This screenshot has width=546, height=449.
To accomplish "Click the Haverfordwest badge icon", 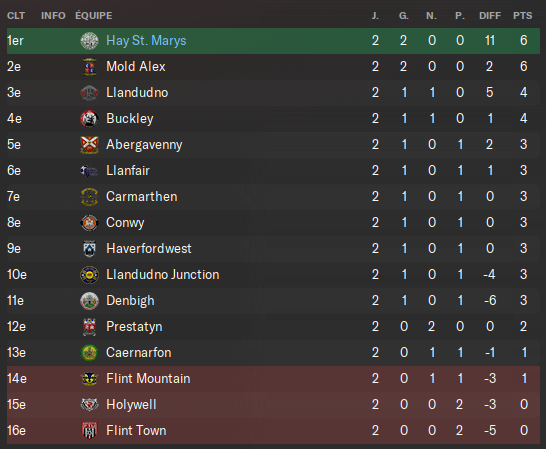I will [x=89, y=249].
